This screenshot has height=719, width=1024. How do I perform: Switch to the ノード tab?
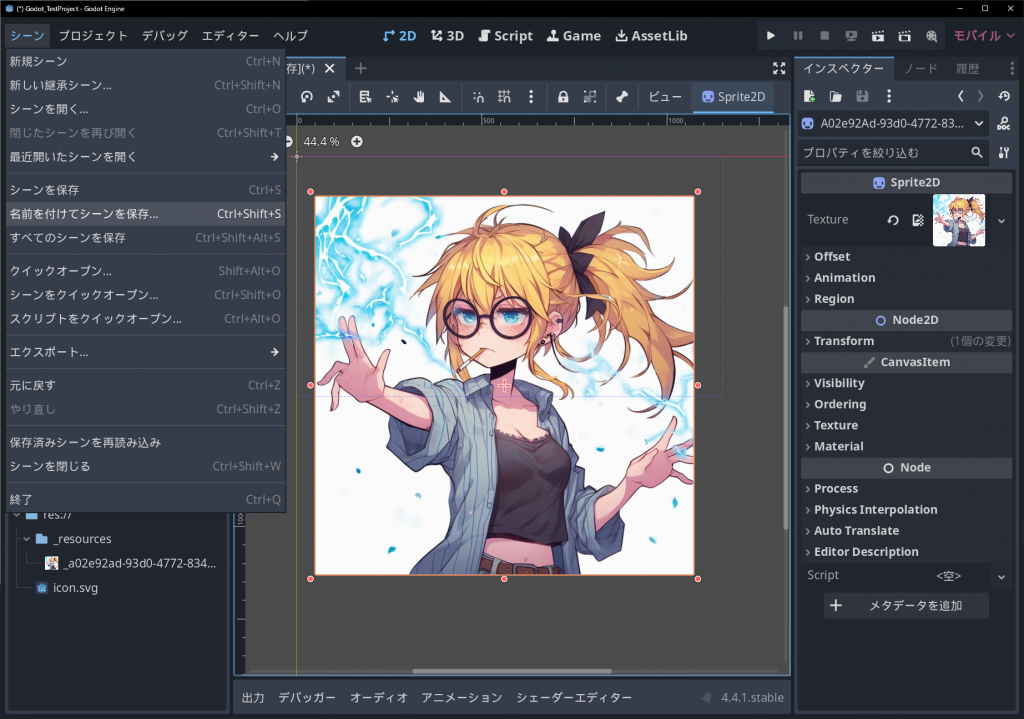coord(920,69)
